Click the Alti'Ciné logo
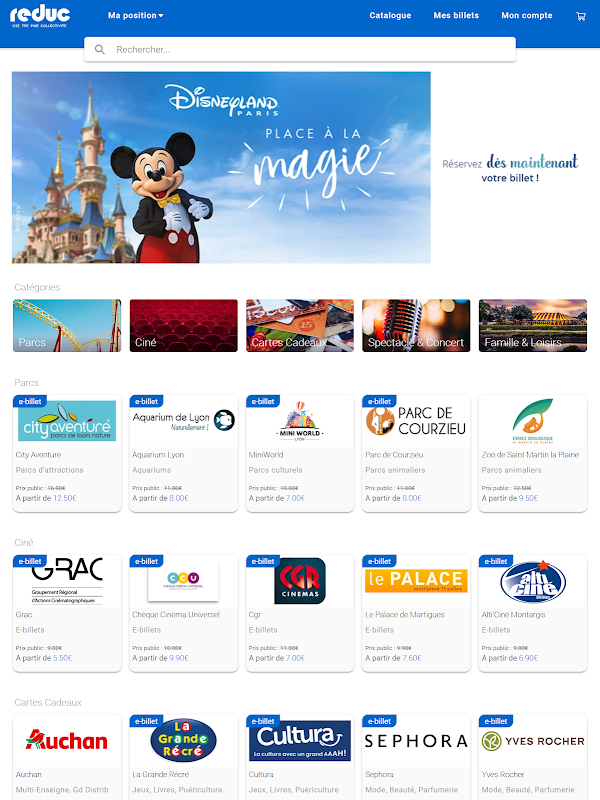 coord(533,582)
